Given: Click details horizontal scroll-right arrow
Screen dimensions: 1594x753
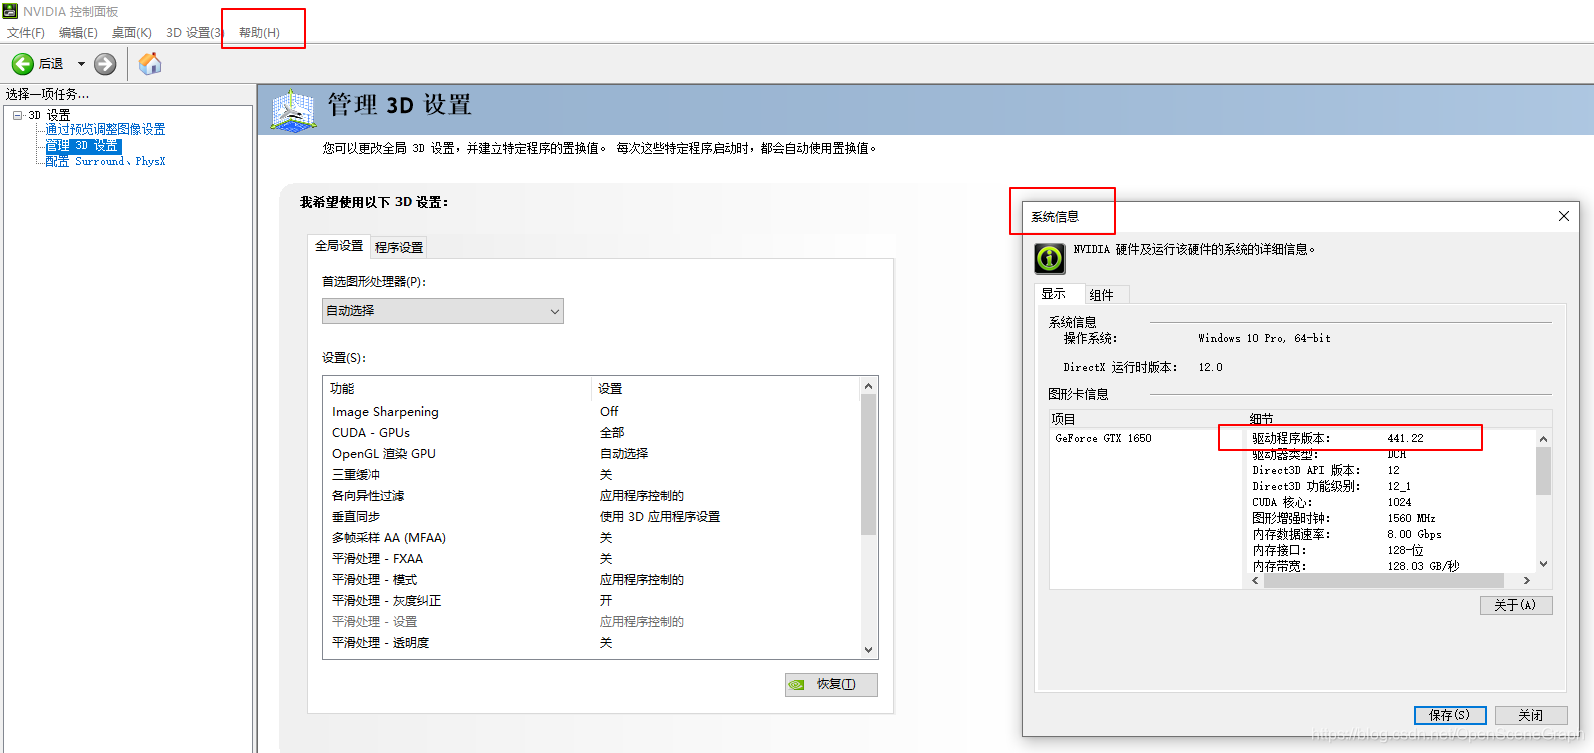Looking at the screenshot, I should click(1526, 580).
